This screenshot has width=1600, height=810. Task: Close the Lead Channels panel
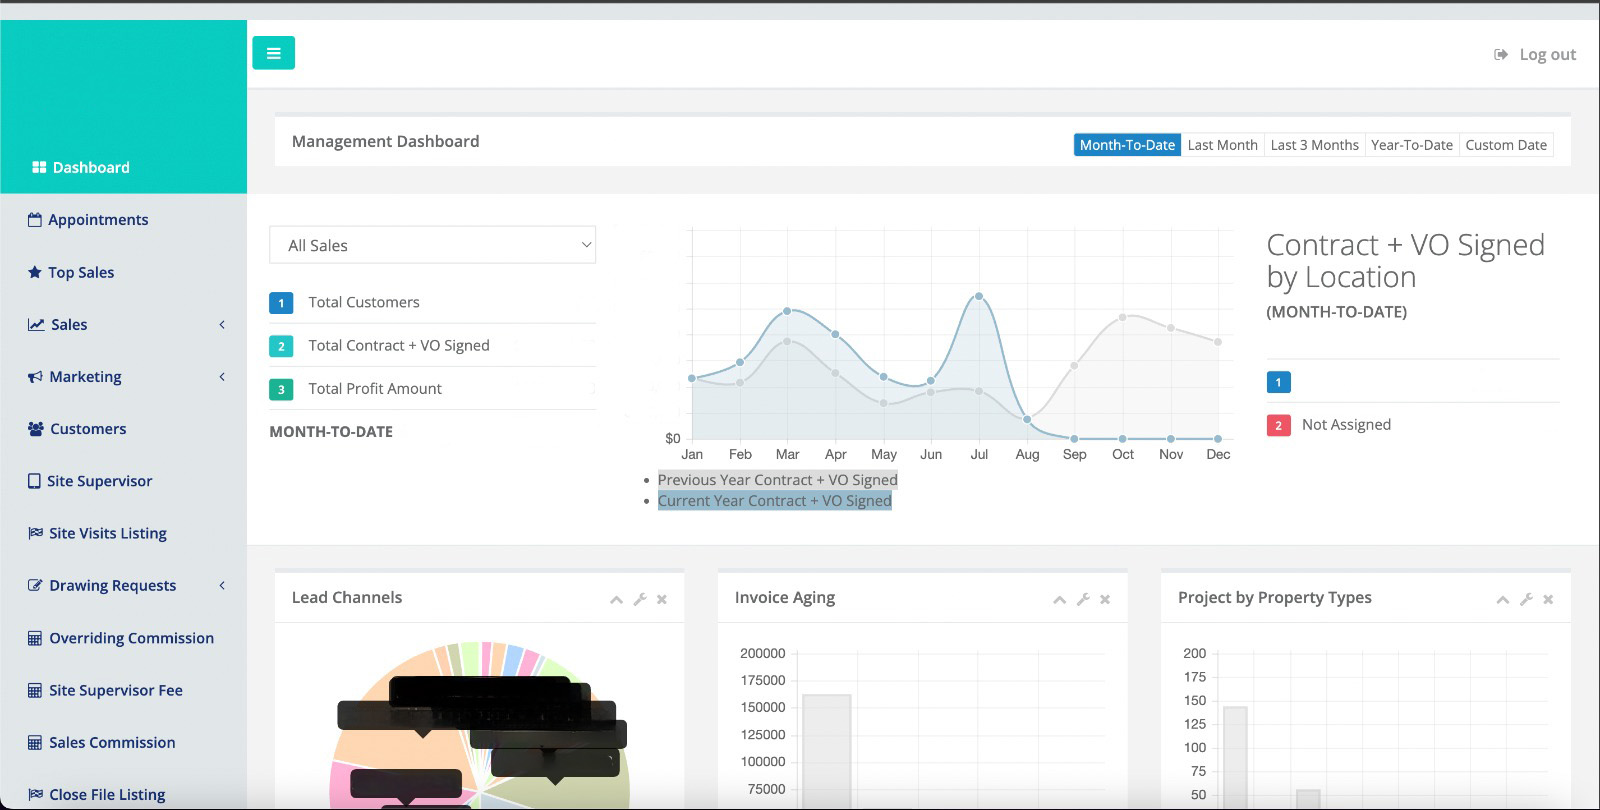pos(662,599)
